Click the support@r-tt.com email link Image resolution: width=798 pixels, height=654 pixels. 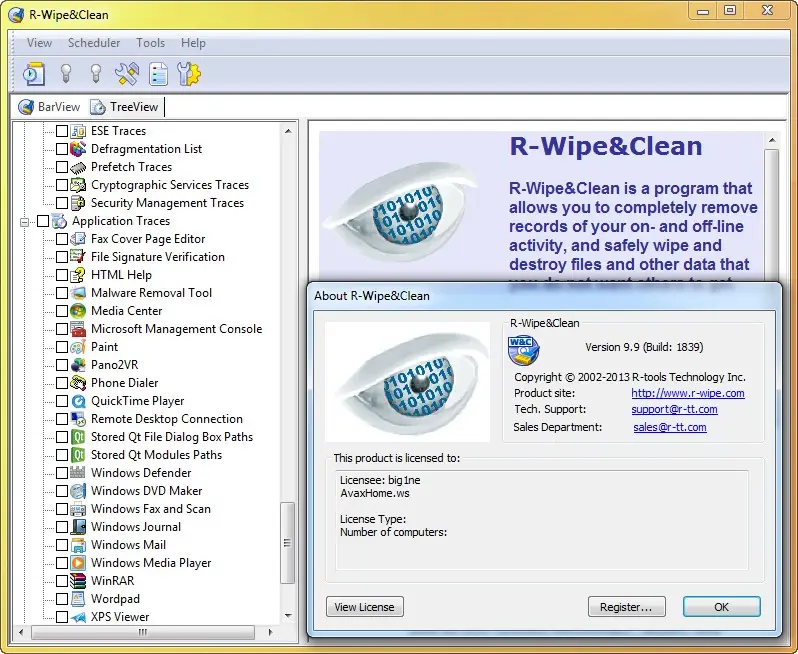click(x=674, y=409)
